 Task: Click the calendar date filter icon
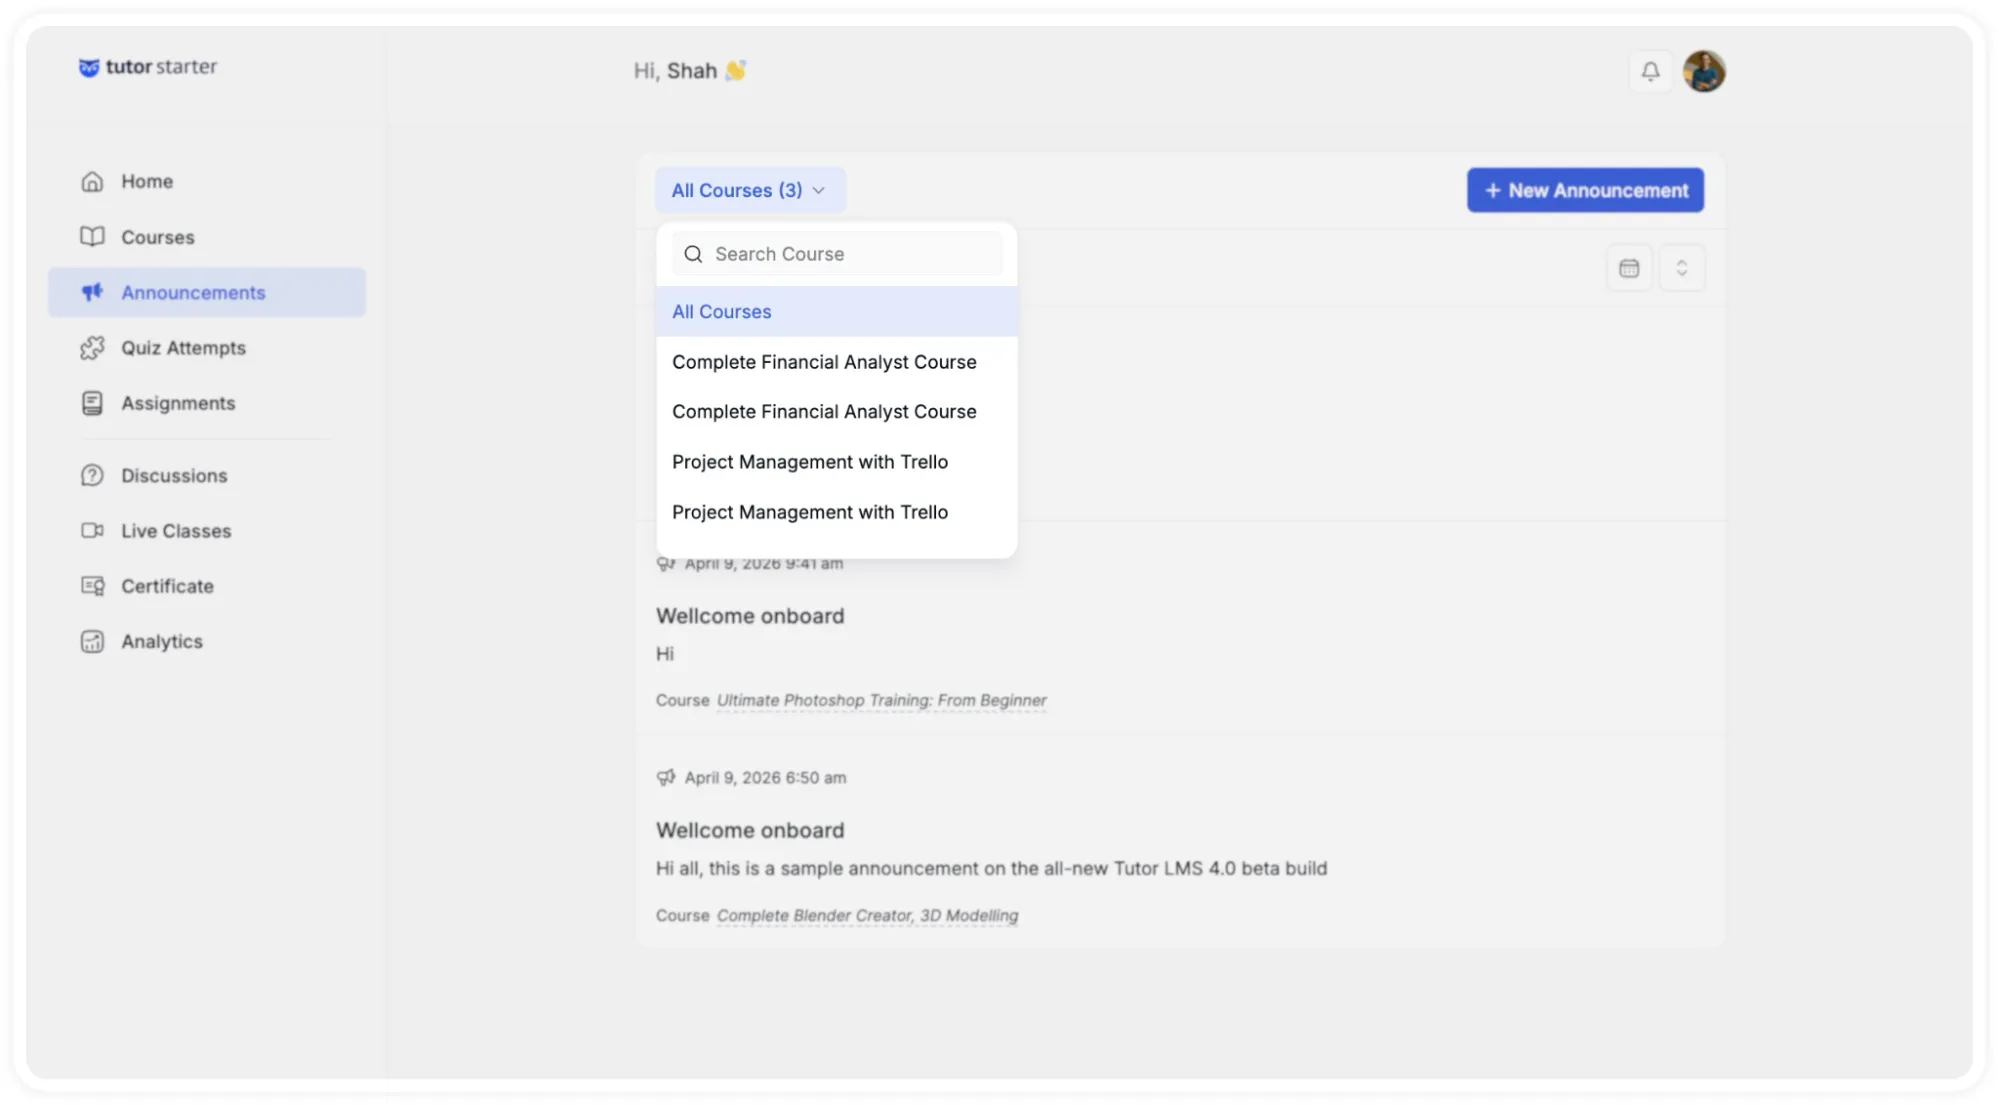[1629, 268]
